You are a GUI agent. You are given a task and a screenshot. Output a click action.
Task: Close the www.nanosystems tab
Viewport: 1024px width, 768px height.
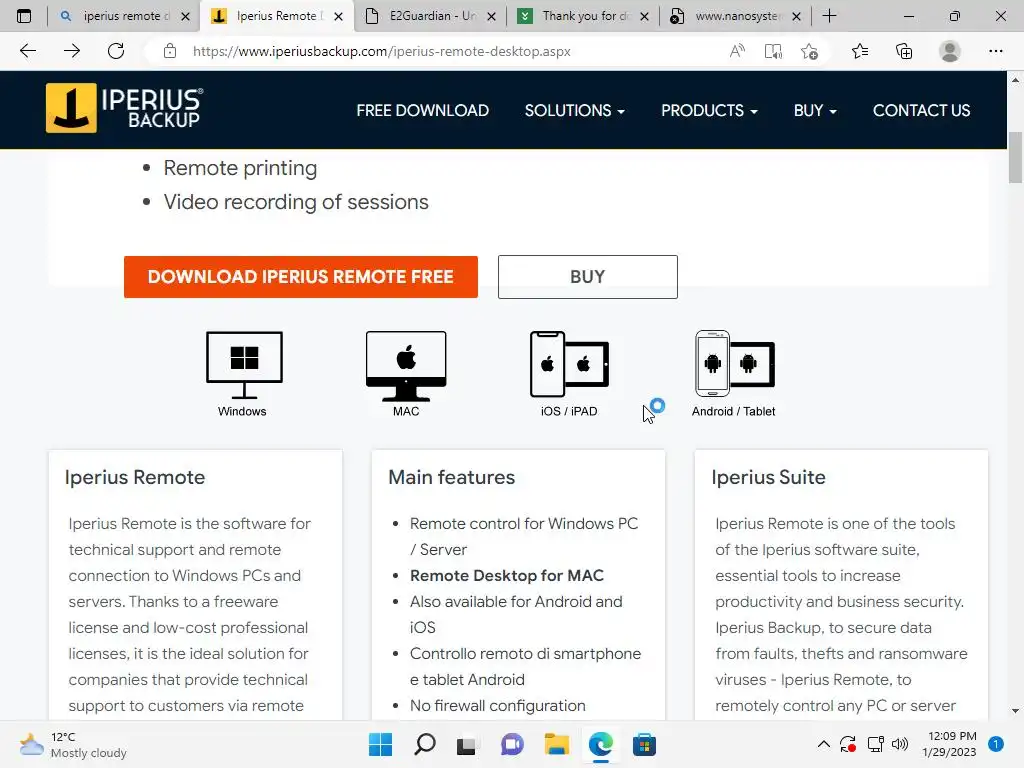[x=797, y=16]
